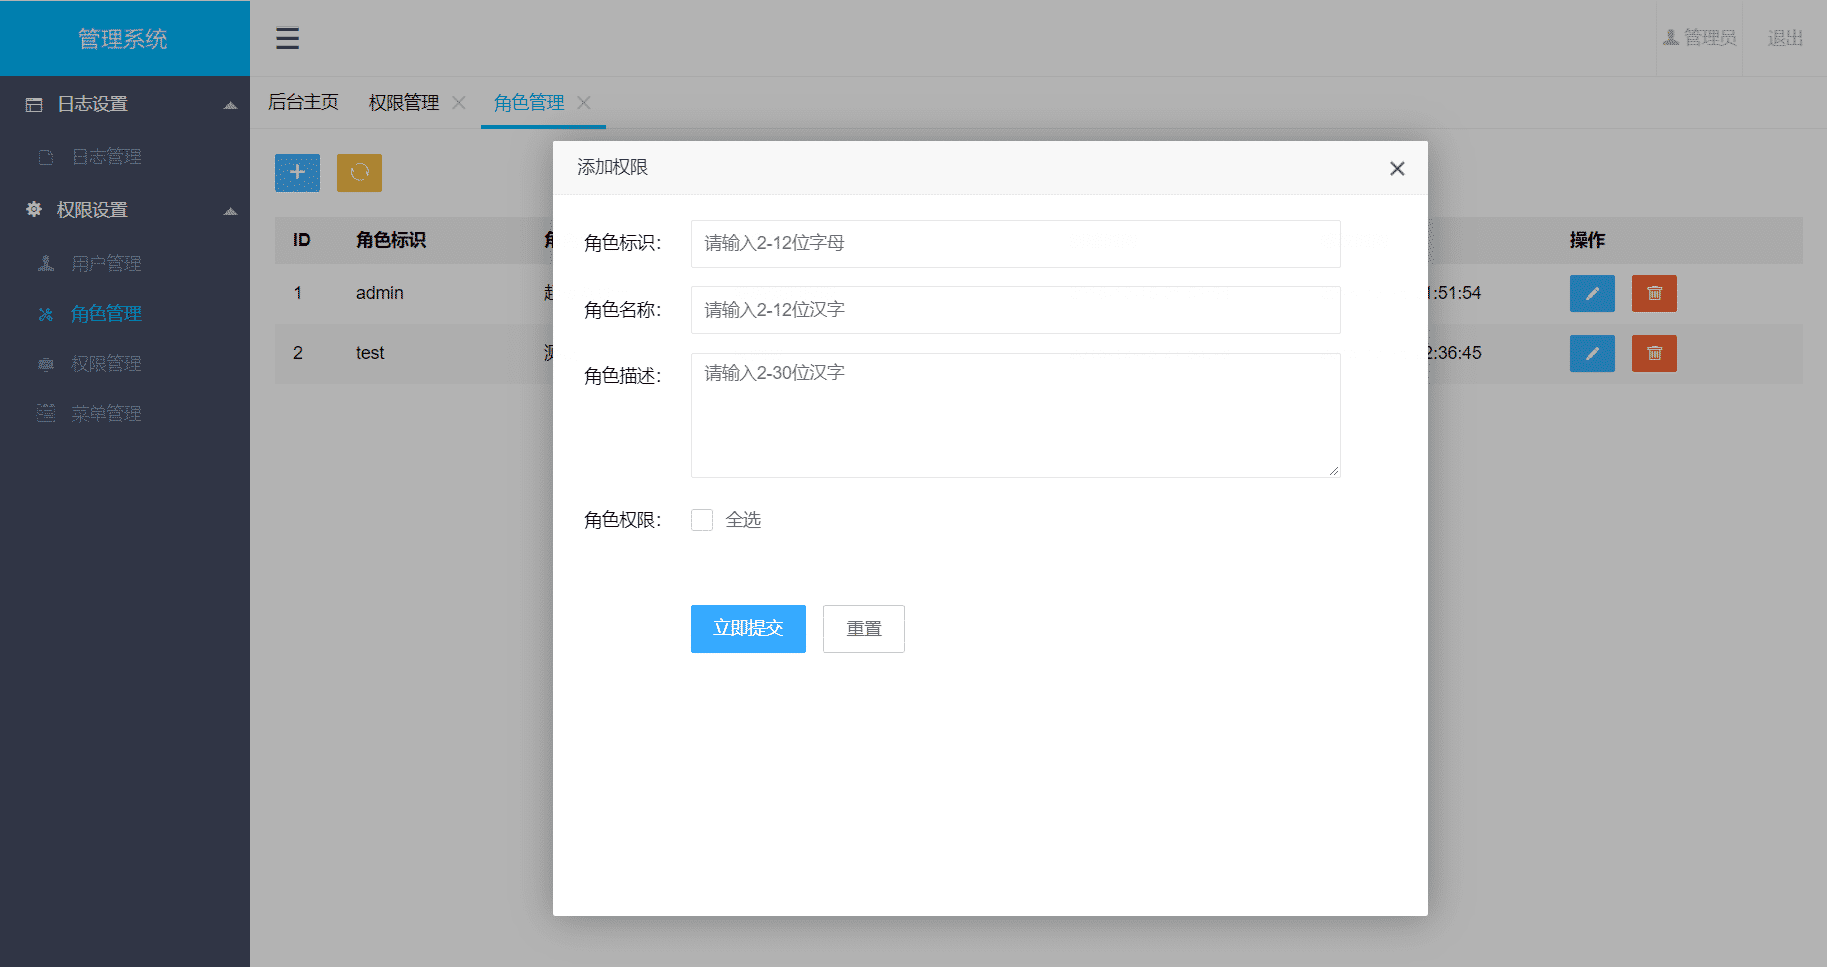Click the 立即提交 submit button
1827x967 pixels.
pyautogui.click(x=748, y=629)
